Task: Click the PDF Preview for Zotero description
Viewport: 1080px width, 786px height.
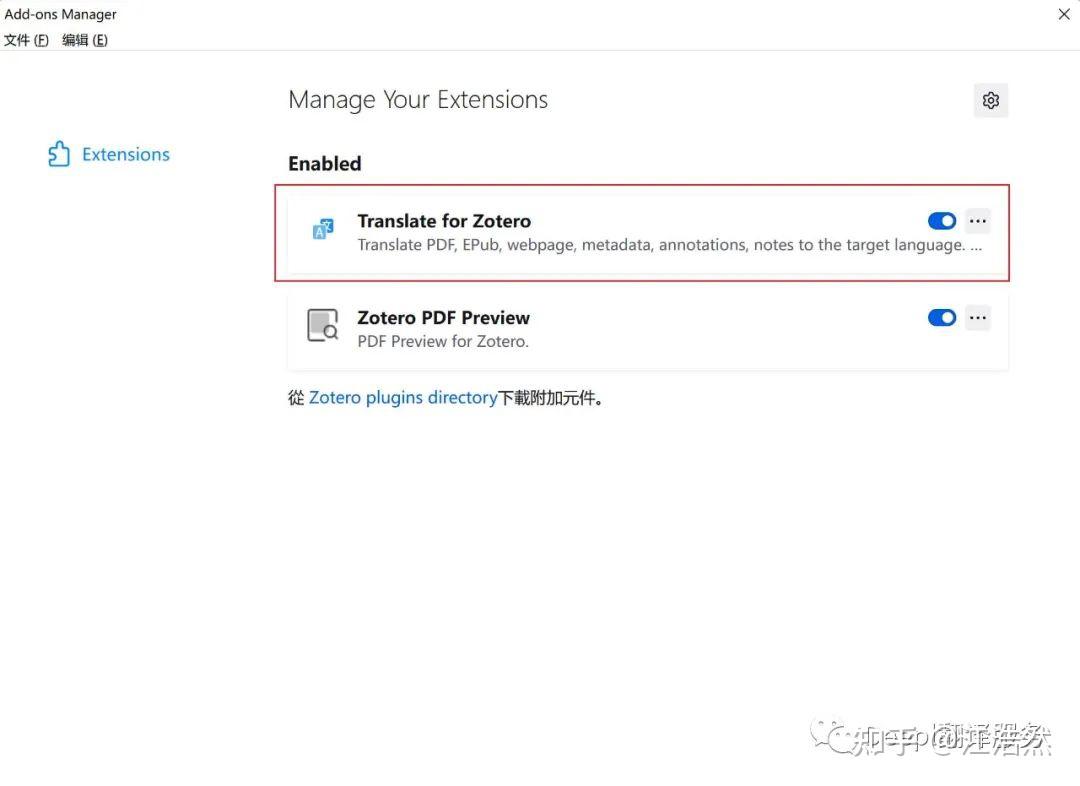Action: tap(443, 341)
